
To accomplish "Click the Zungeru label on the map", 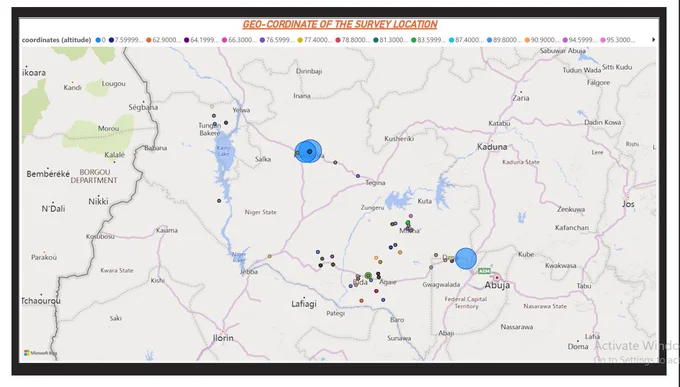I will pyautogui.click(x=373, y=208).
